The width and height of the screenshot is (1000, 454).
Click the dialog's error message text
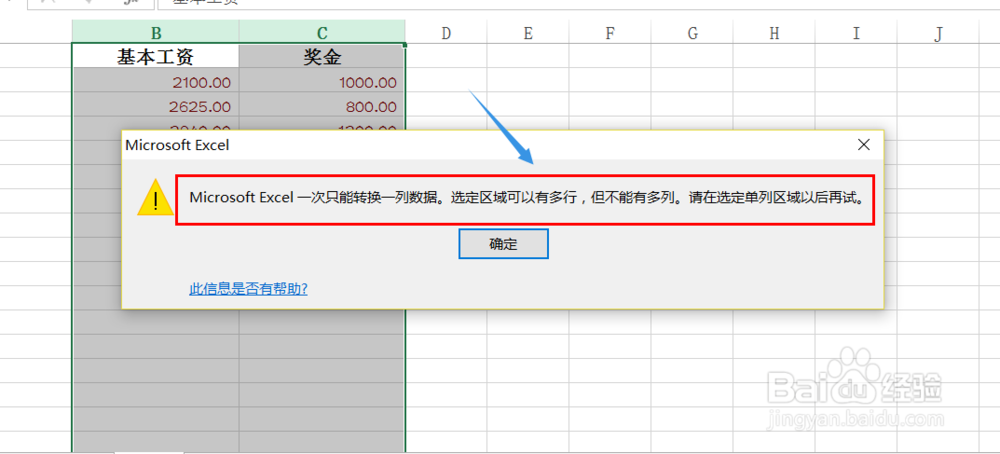coord(526,198)
